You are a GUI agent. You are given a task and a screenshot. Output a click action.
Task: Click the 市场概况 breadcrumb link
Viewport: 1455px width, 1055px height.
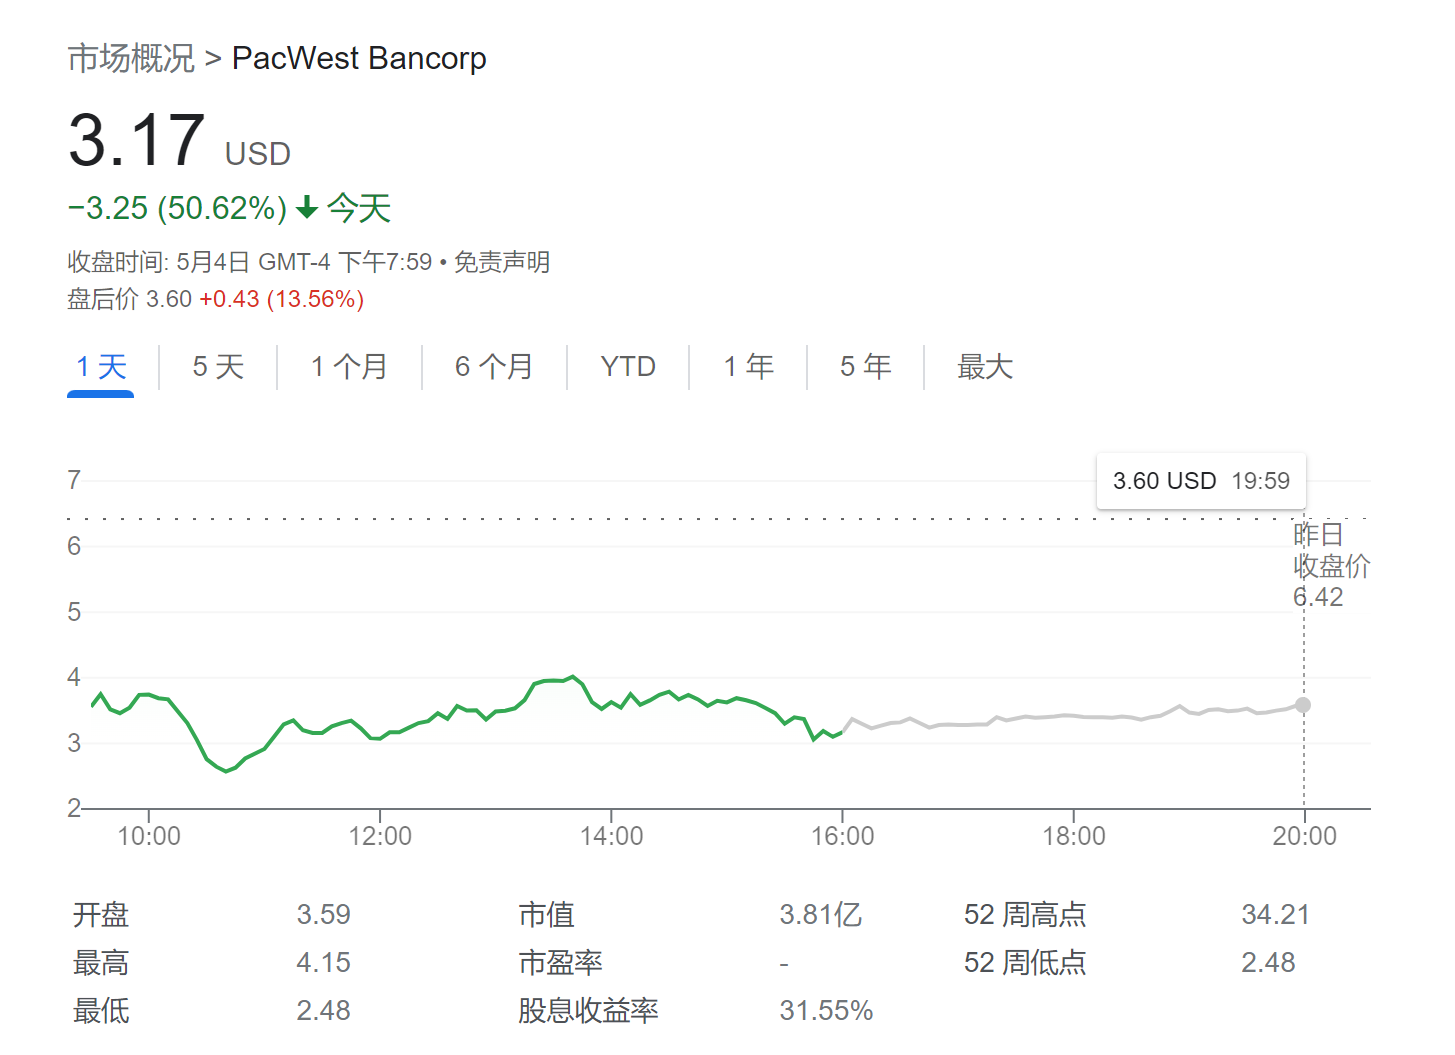(131, 59)
